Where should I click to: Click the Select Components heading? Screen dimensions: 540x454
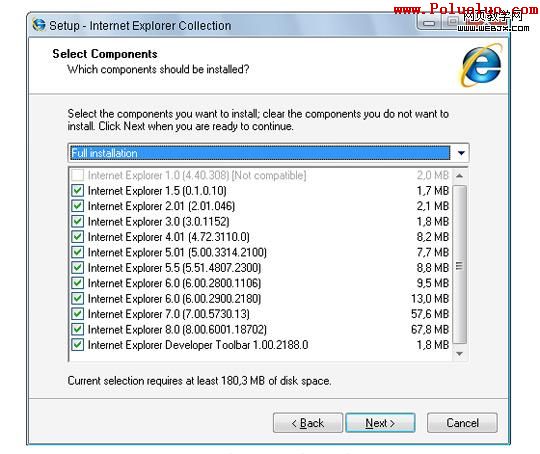point(105,54)
